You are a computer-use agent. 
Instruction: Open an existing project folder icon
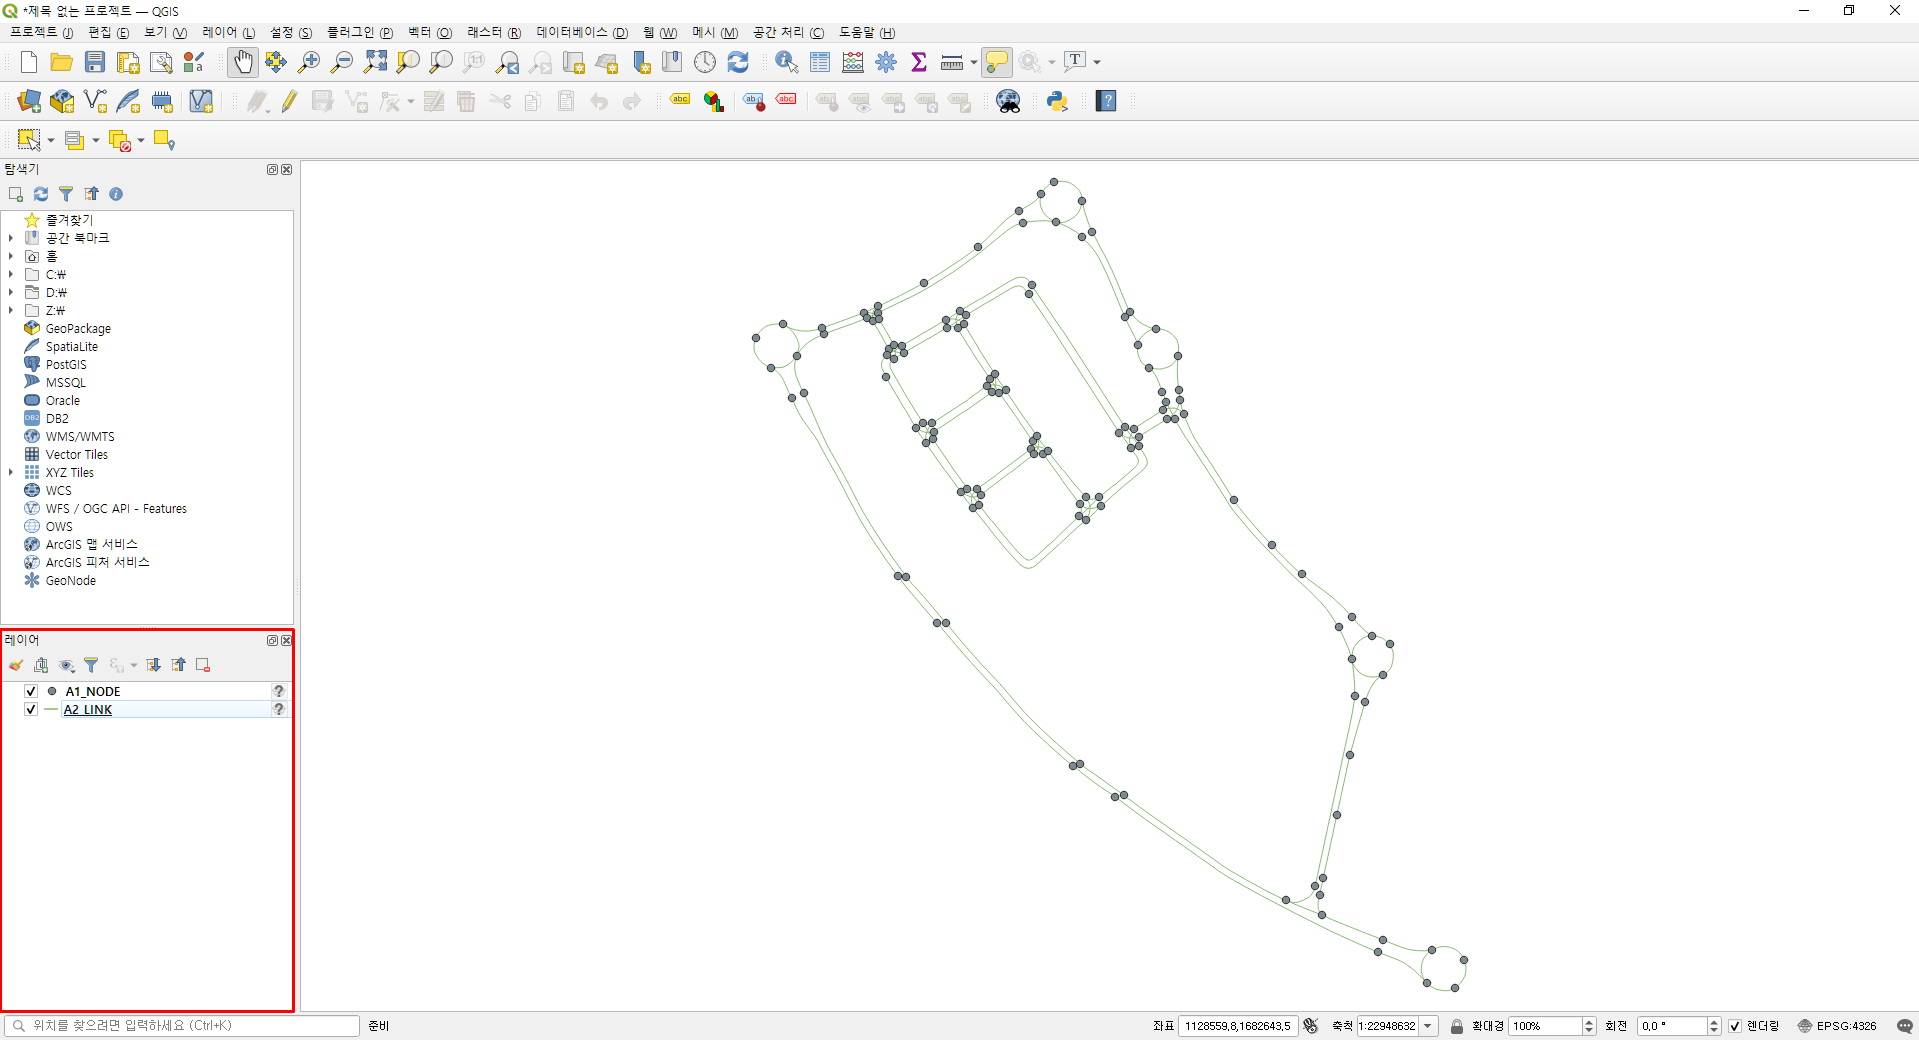coord(62,62)
